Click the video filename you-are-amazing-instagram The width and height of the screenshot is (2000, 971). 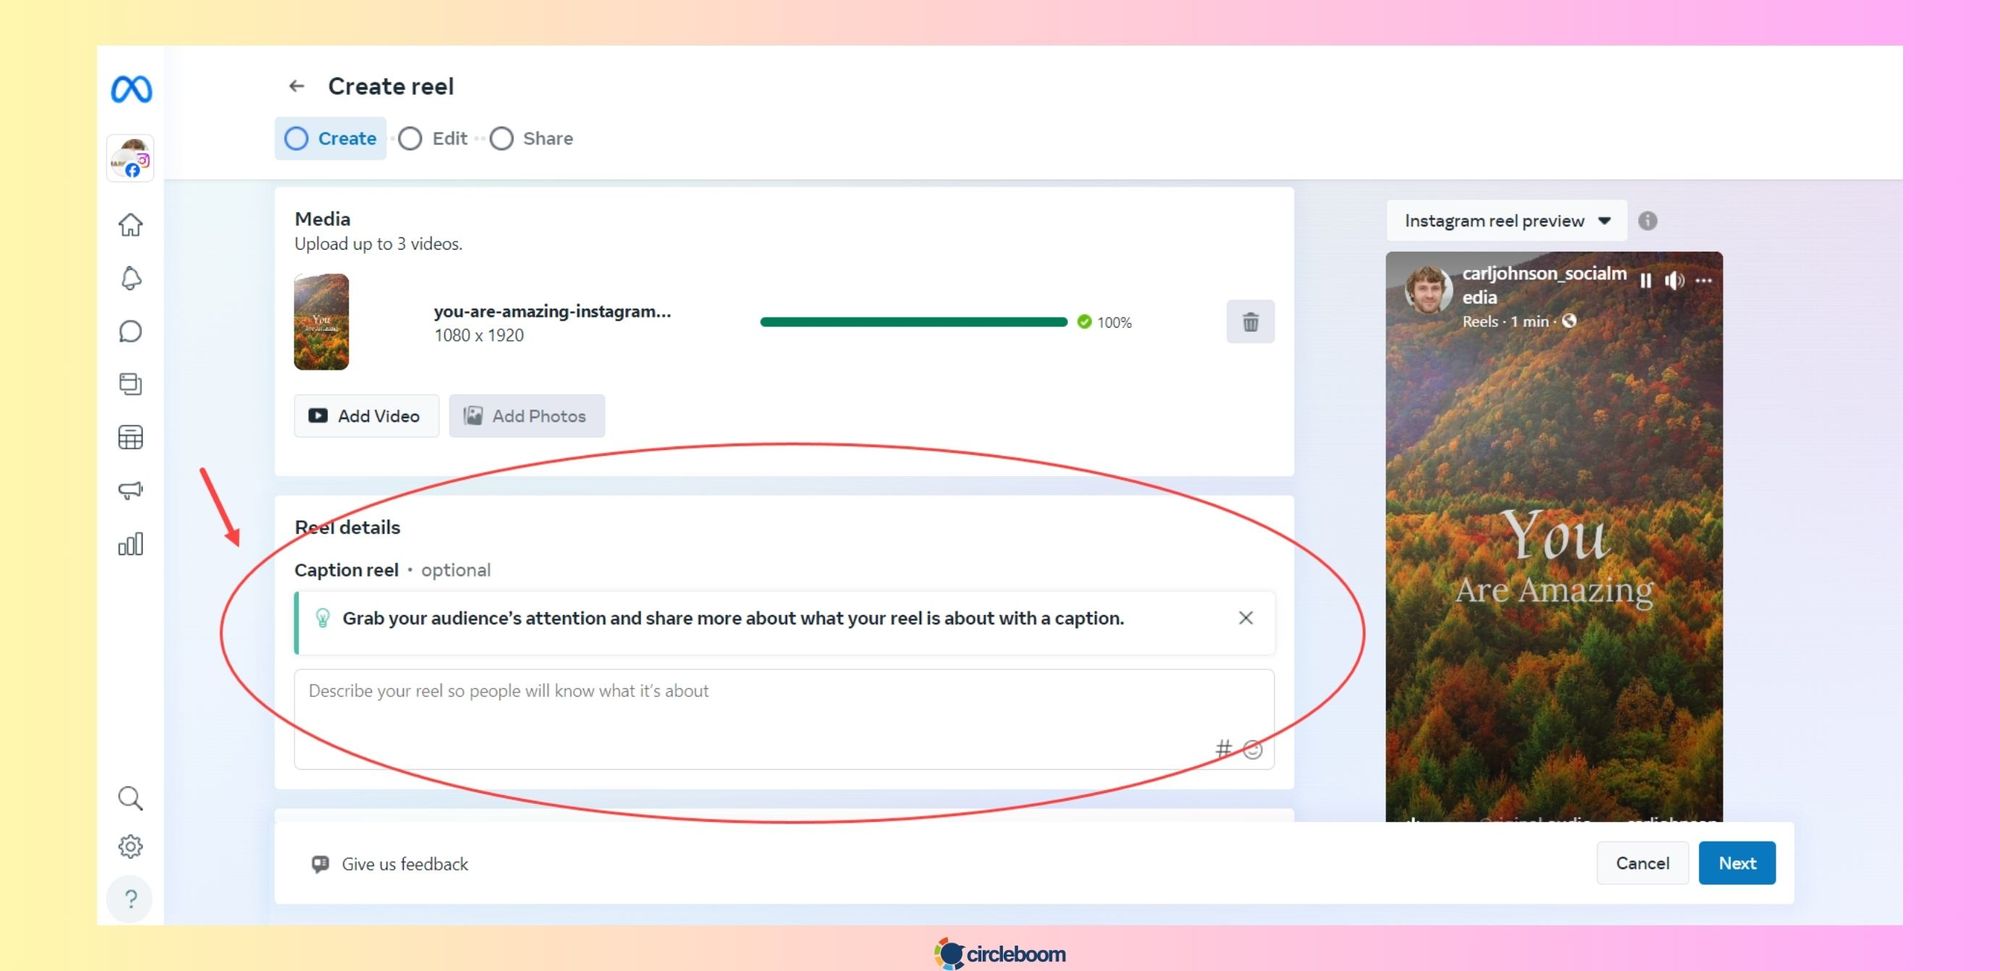click(552, 311)
